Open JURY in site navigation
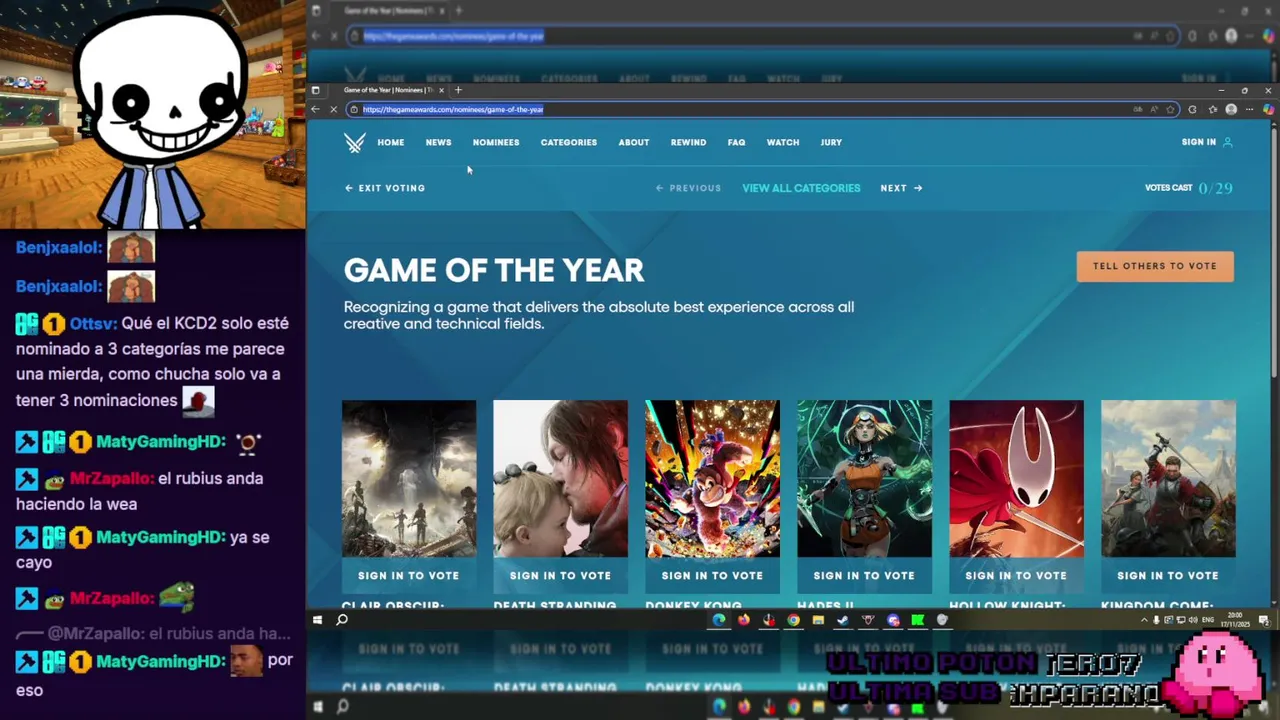Image resolution: width=1280 pixels, height=720 pixels. pos(831,142)
